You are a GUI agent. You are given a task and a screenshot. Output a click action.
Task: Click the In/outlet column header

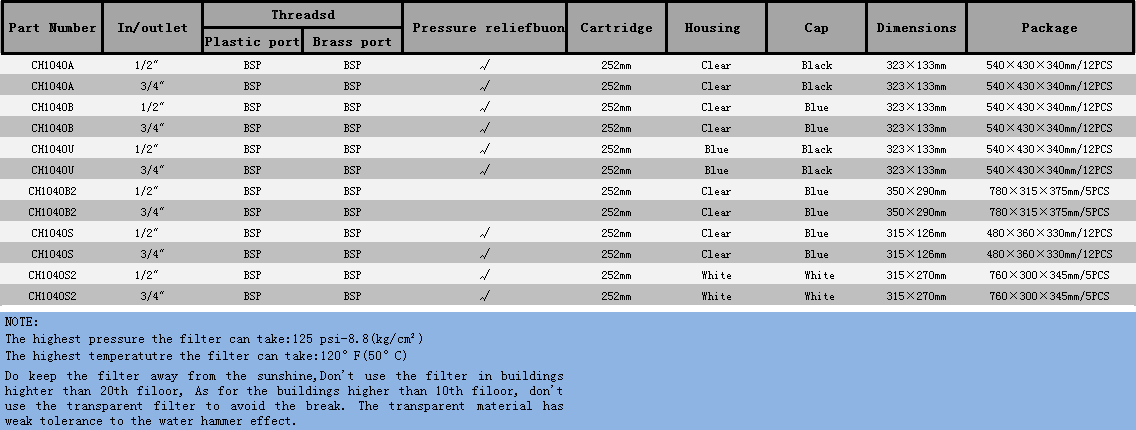tap(152, 28)
